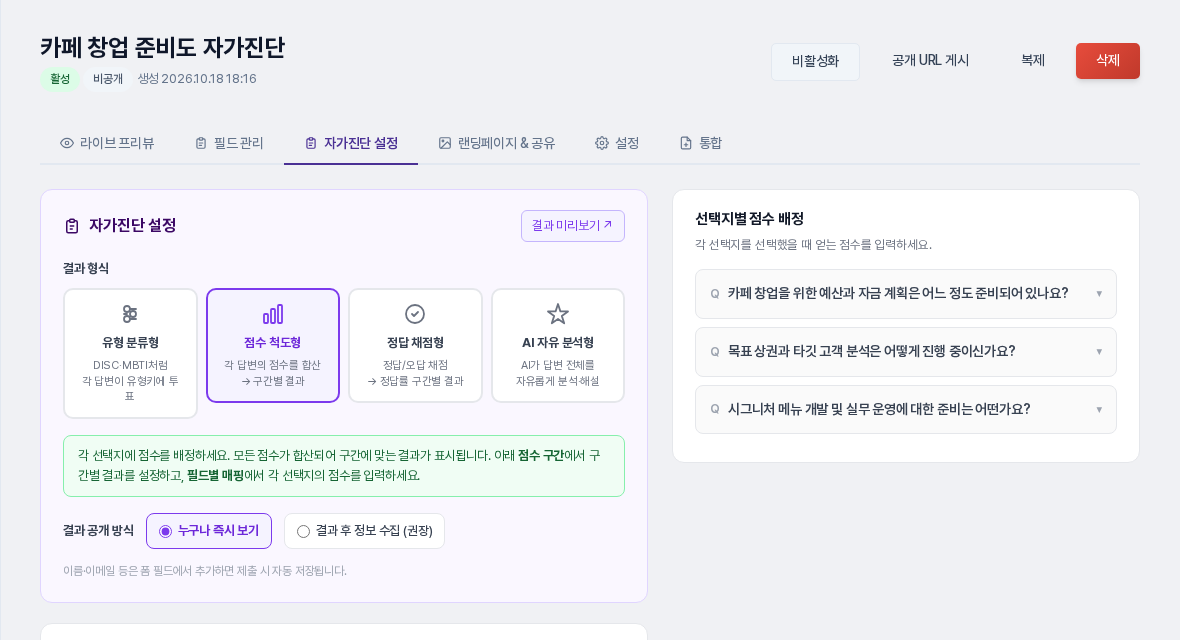Open the 카페 창업을 위한 예산 question row
The width and height of the screenshot is (1180, 640).
[905, 294]
